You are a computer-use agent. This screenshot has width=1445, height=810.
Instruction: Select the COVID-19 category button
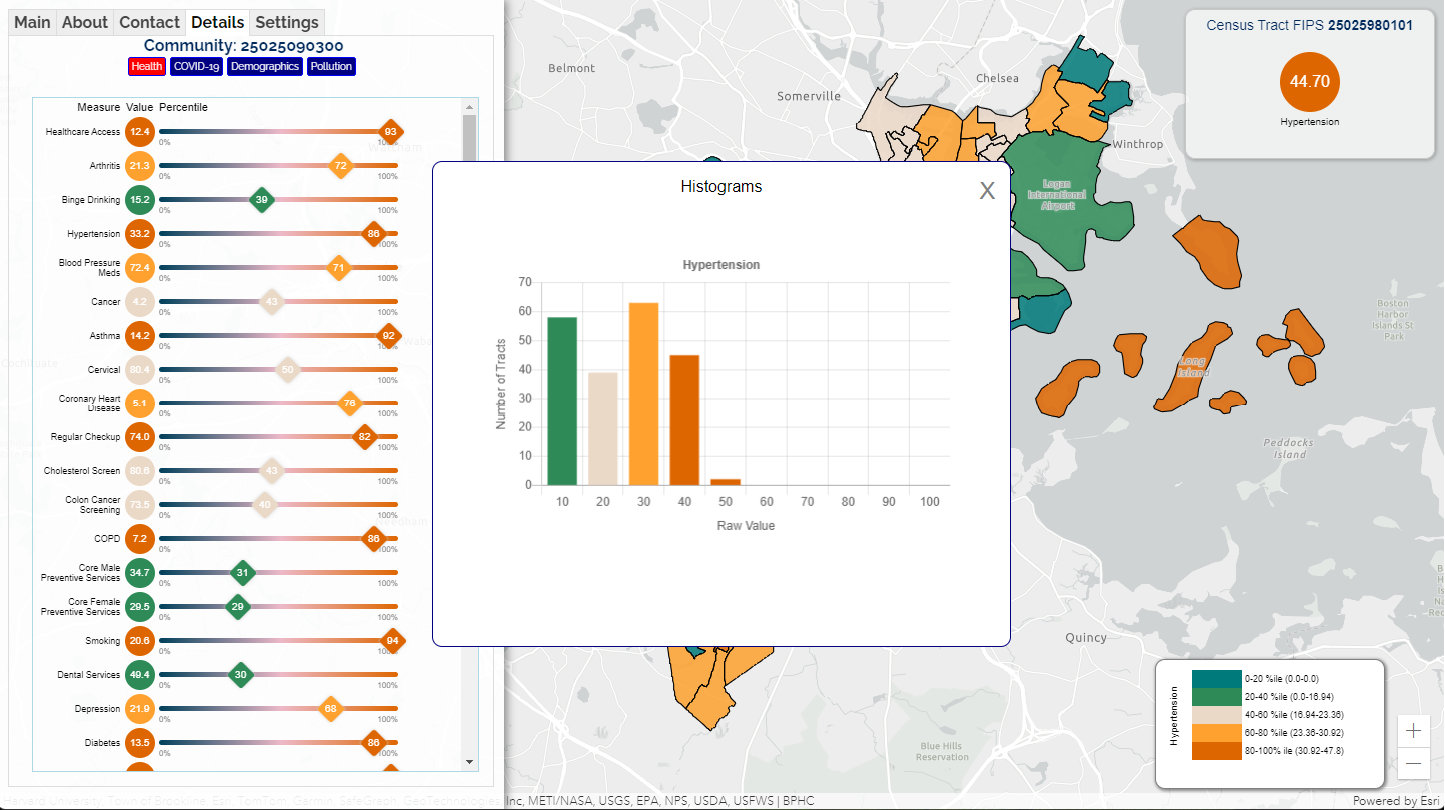pyautogui.click(x=195, y=66)
